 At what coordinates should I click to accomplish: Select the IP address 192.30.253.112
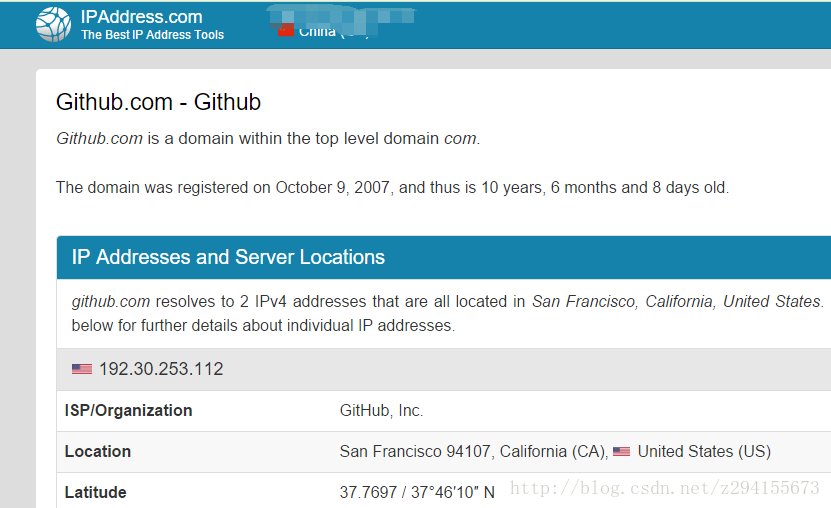coord(161,369)
